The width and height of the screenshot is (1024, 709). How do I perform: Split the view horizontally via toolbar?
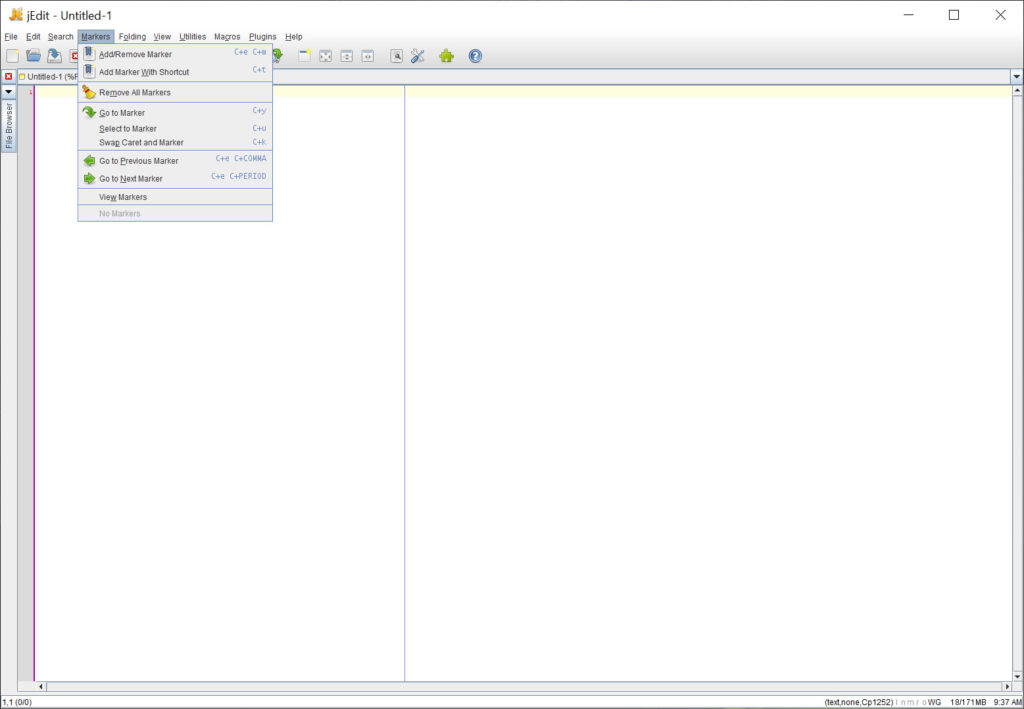(347, 56)
